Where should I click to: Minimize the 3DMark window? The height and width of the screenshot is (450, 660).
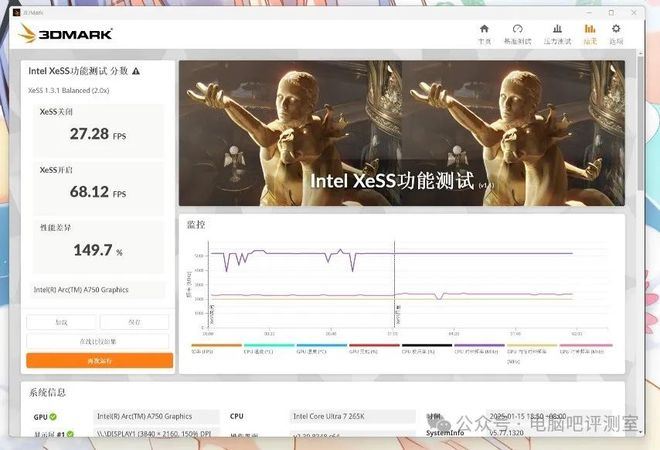589,13
